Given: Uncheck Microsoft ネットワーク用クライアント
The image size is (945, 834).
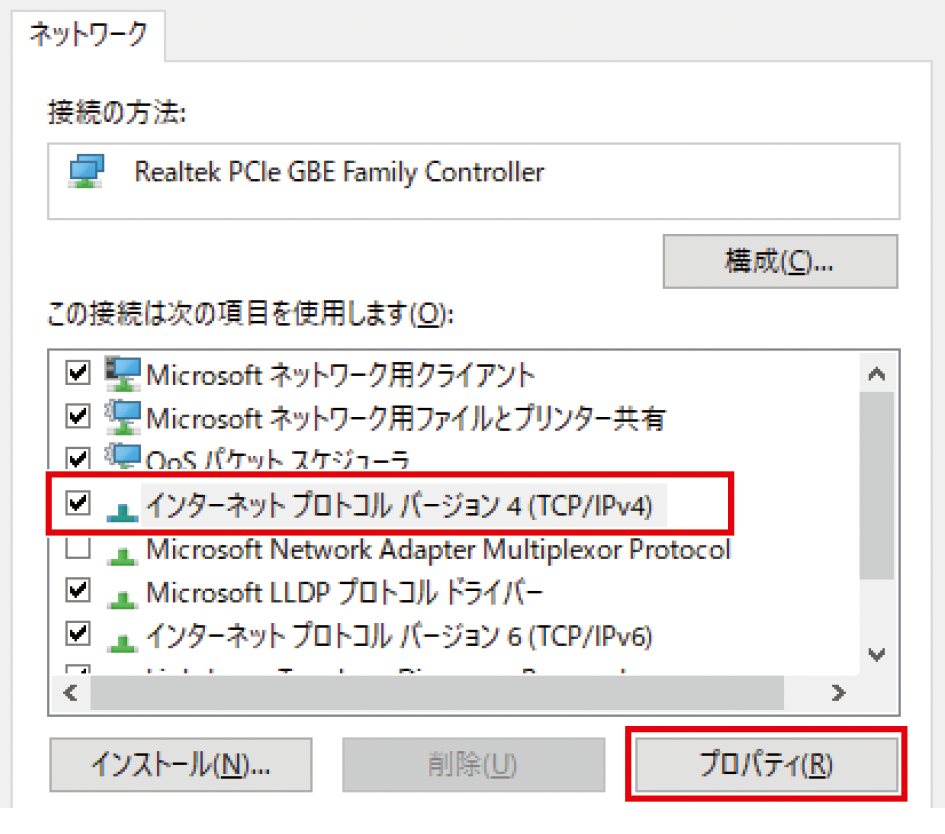Looking at the screenshot, I should [77, 373].
